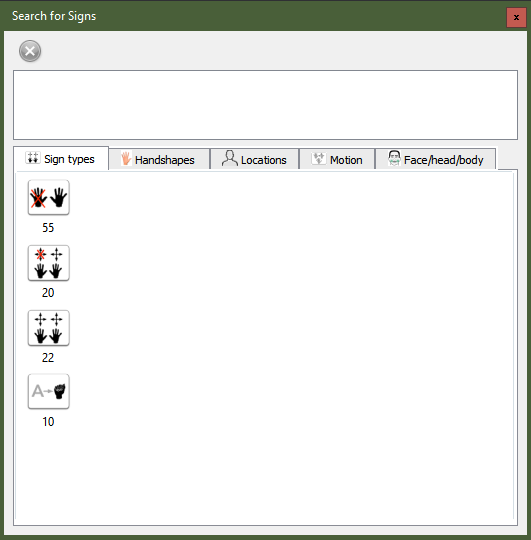The image size is (531, 540).
Task: Open the Locations tab
Action: [x=255, y=159]
